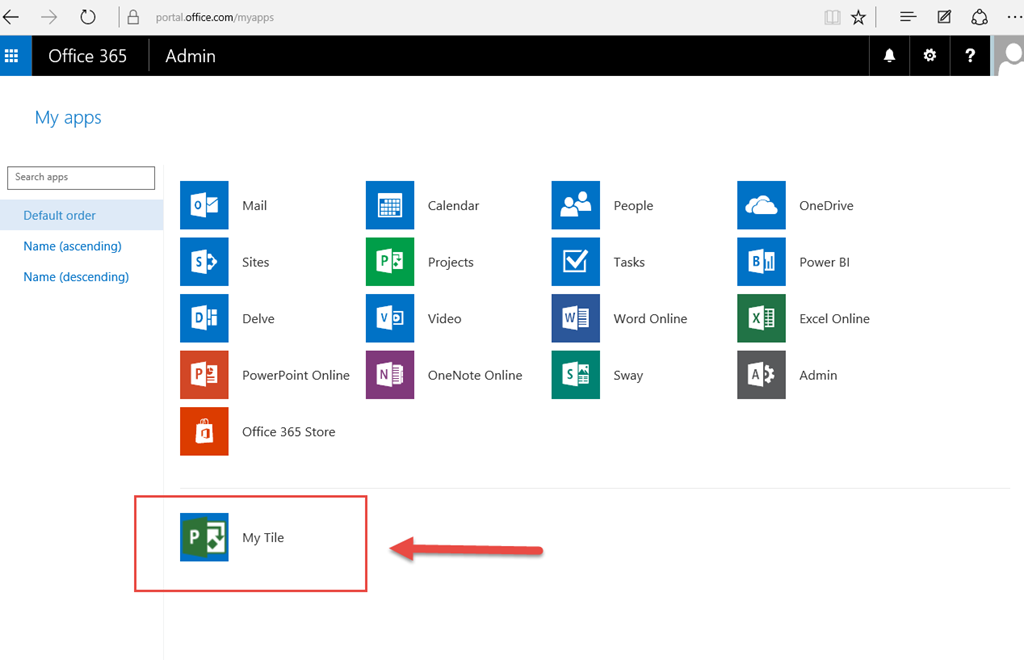Open the People label link
The height and width of the screenshot is (660, 1024).
click(633, 206)
